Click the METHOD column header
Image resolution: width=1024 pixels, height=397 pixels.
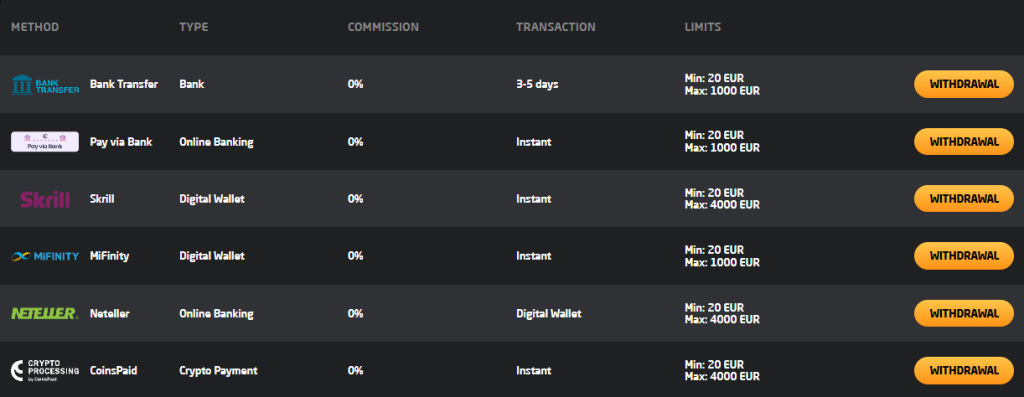coord(35,27)
